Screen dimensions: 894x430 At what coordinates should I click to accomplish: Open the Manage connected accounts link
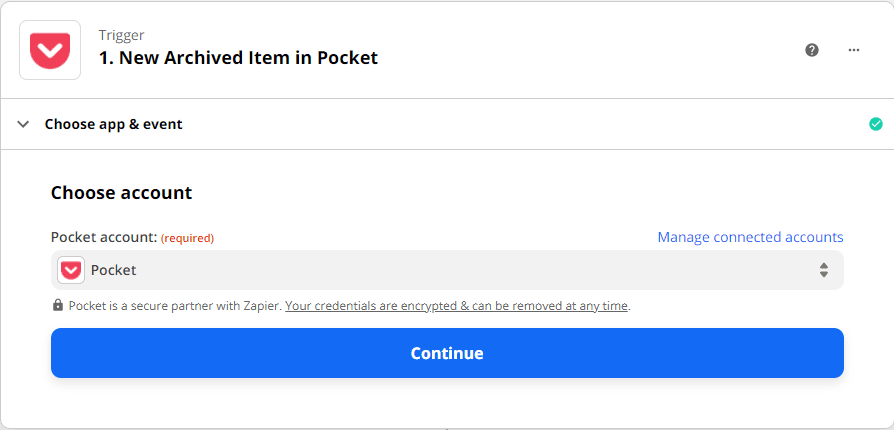coord(750,237)
